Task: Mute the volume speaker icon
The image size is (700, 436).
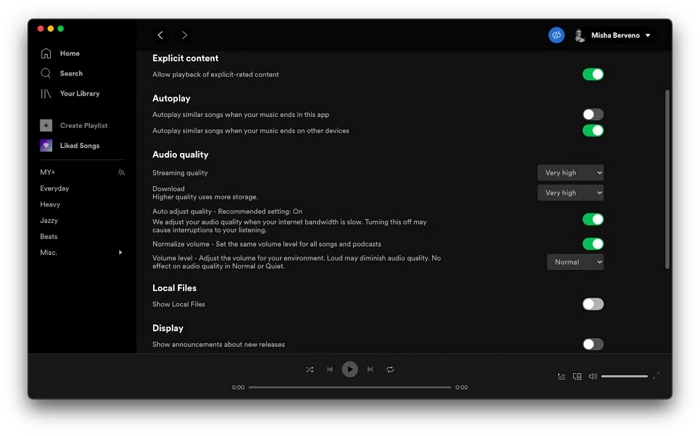Action: coord(592,377)
